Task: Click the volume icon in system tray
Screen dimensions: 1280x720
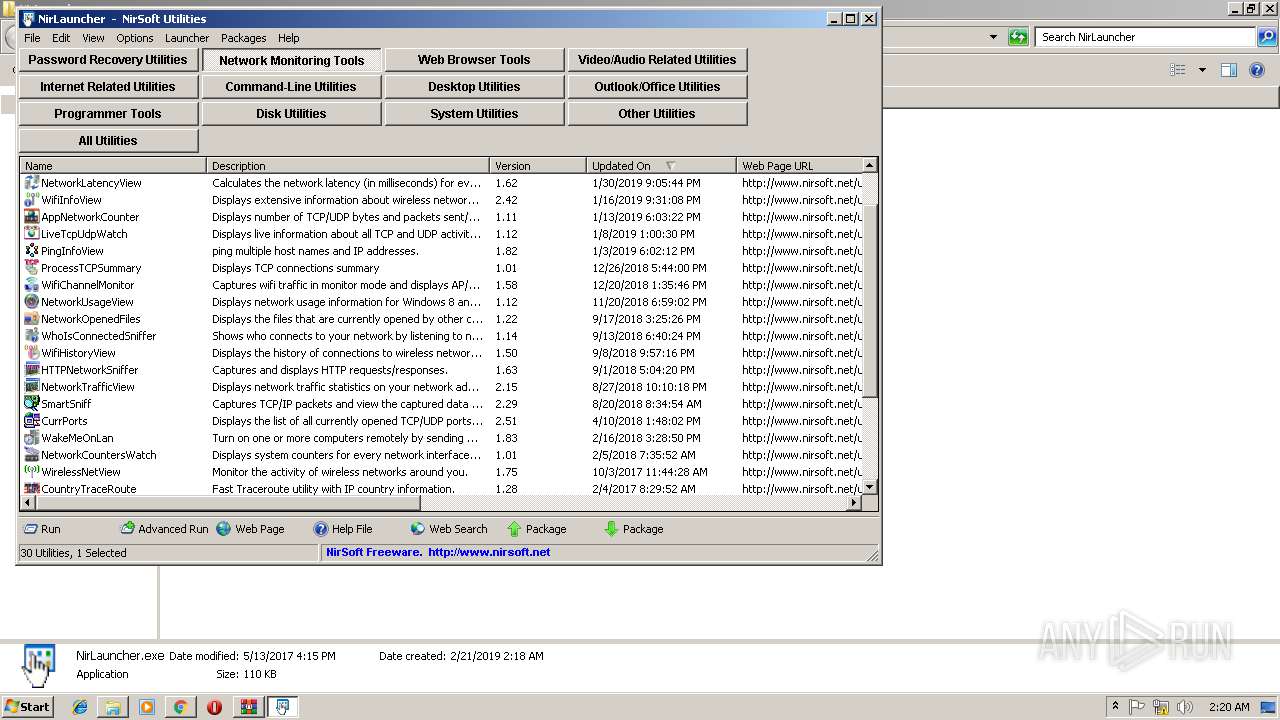Action: (1183, 707)
